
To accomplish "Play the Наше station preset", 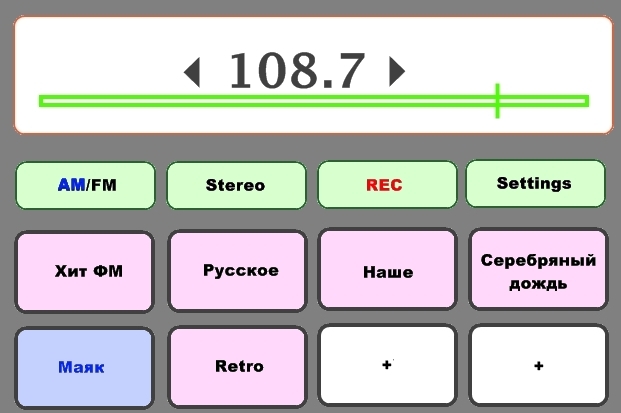I will pos(387,271).
